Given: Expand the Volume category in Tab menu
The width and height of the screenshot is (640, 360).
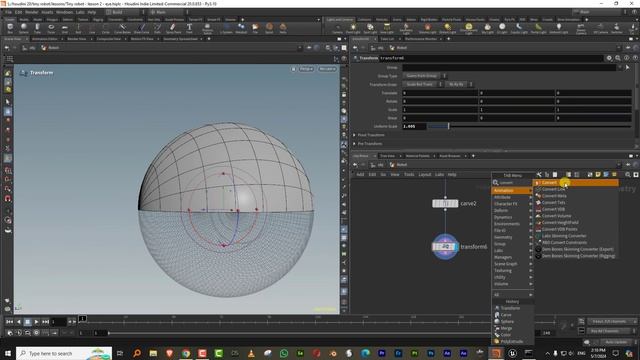Looking at the screenshot, I should pos(513,284).
